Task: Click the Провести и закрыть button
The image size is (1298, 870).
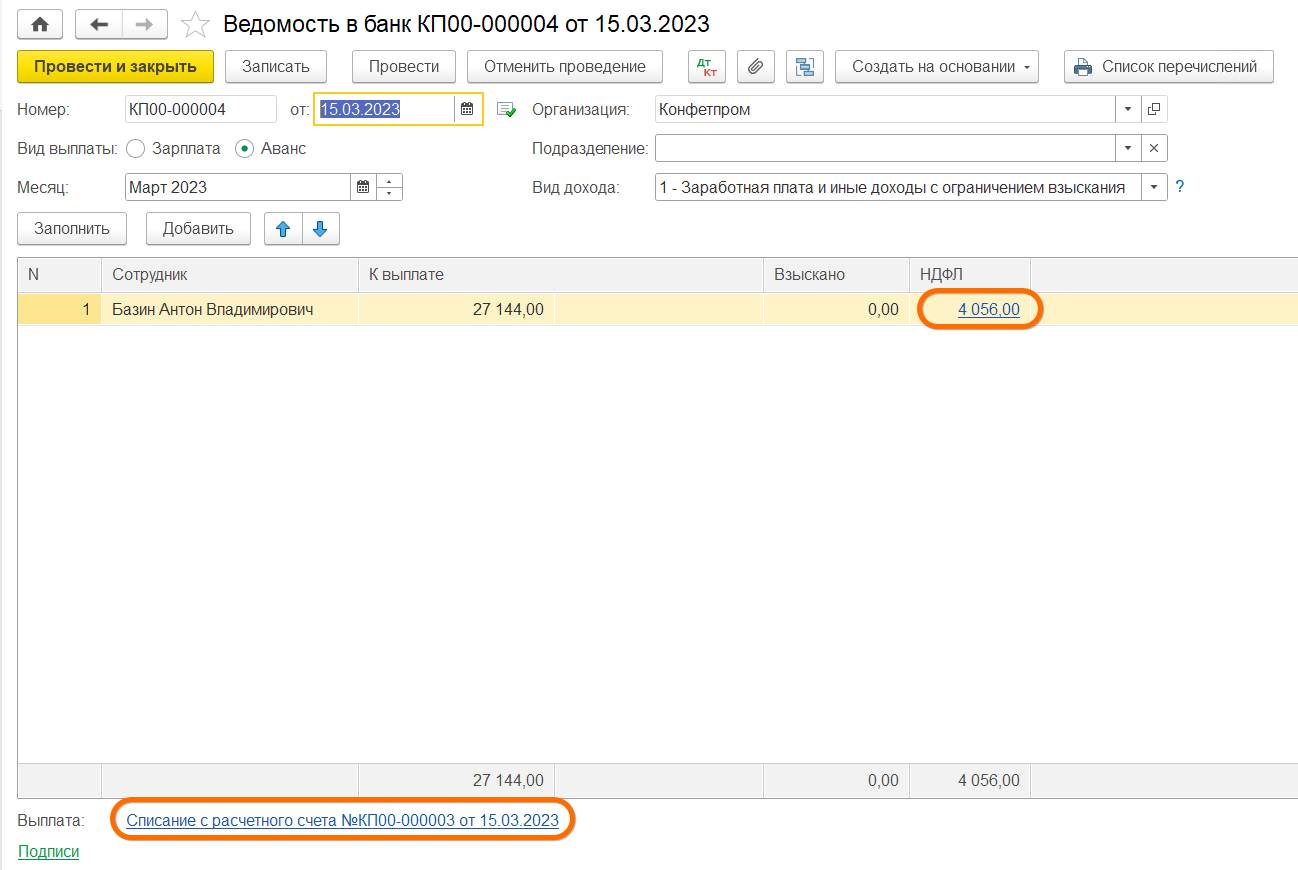Action: (115, 67)
